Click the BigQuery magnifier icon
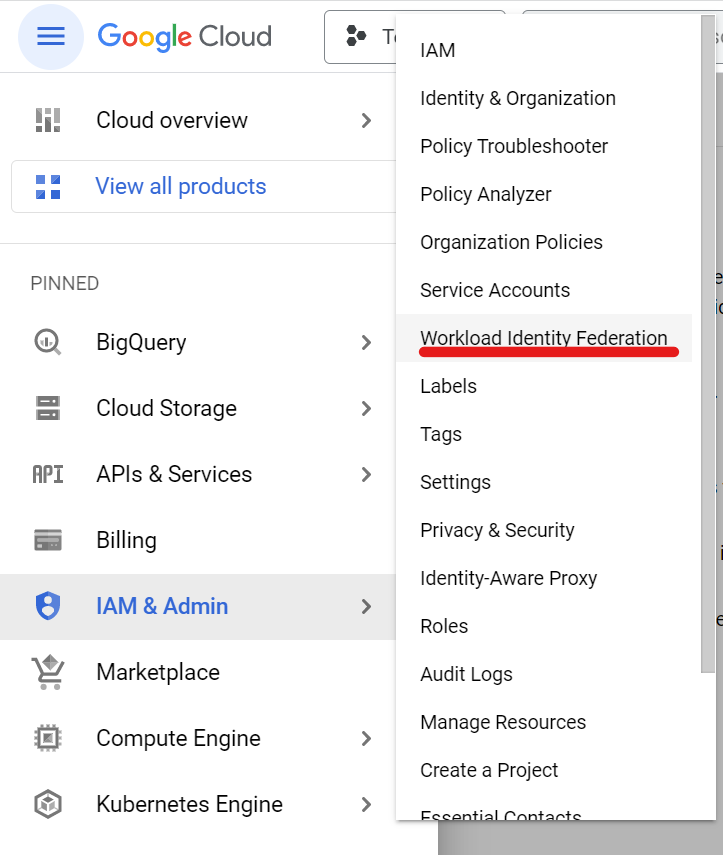This screenshot has width=723, height=855. click(x=48, y=342)
